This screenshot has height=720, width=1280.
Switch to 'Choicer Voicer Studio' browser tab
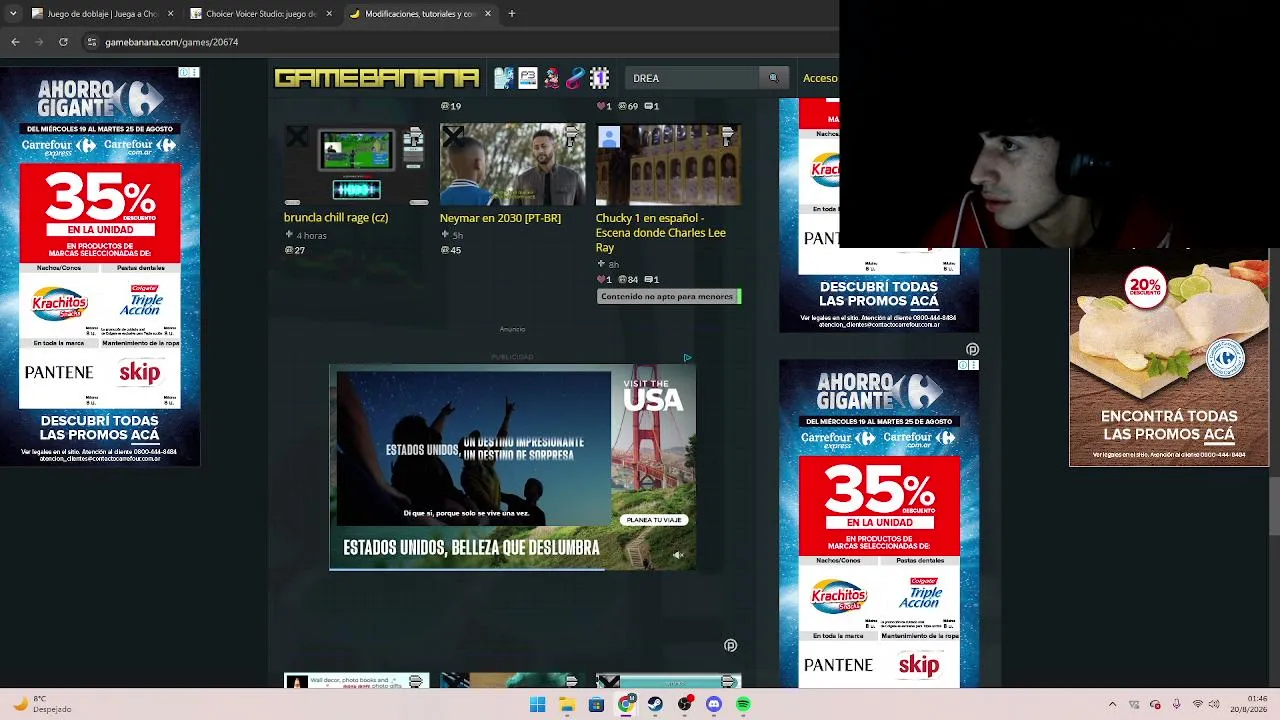pos(255,14)
